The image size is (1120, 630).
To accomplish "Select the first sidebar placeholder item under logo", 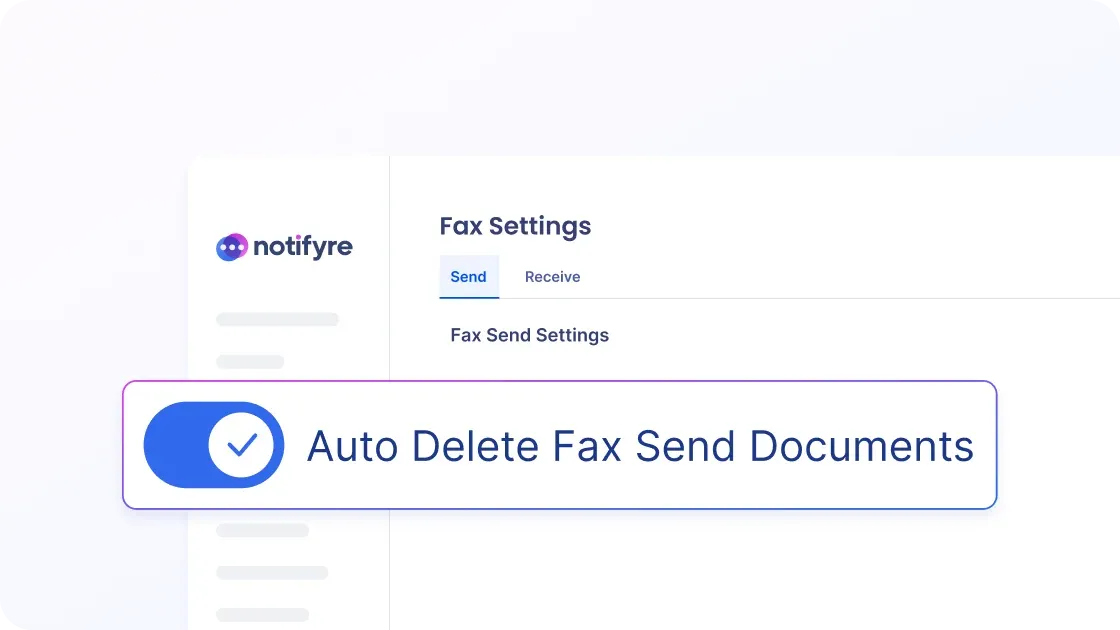I will 277,320.
